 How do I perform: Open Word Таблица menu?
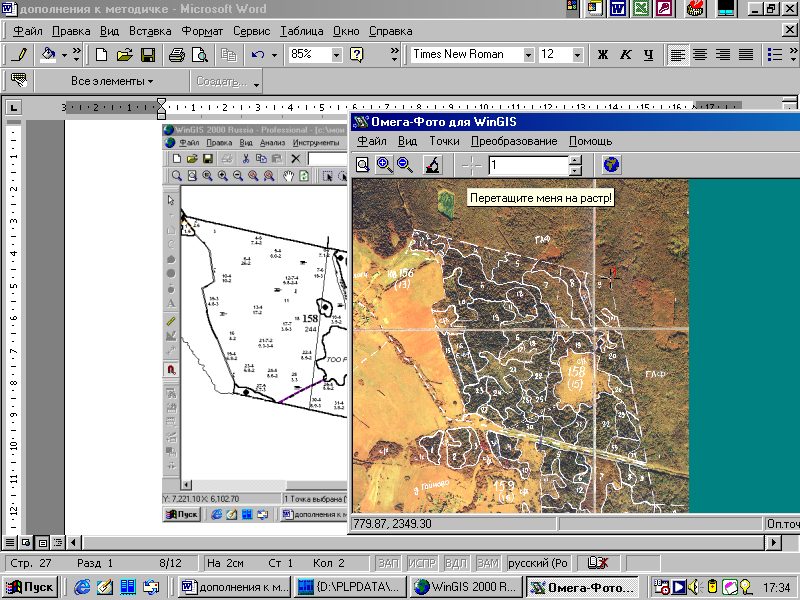(x=302, y=31)
